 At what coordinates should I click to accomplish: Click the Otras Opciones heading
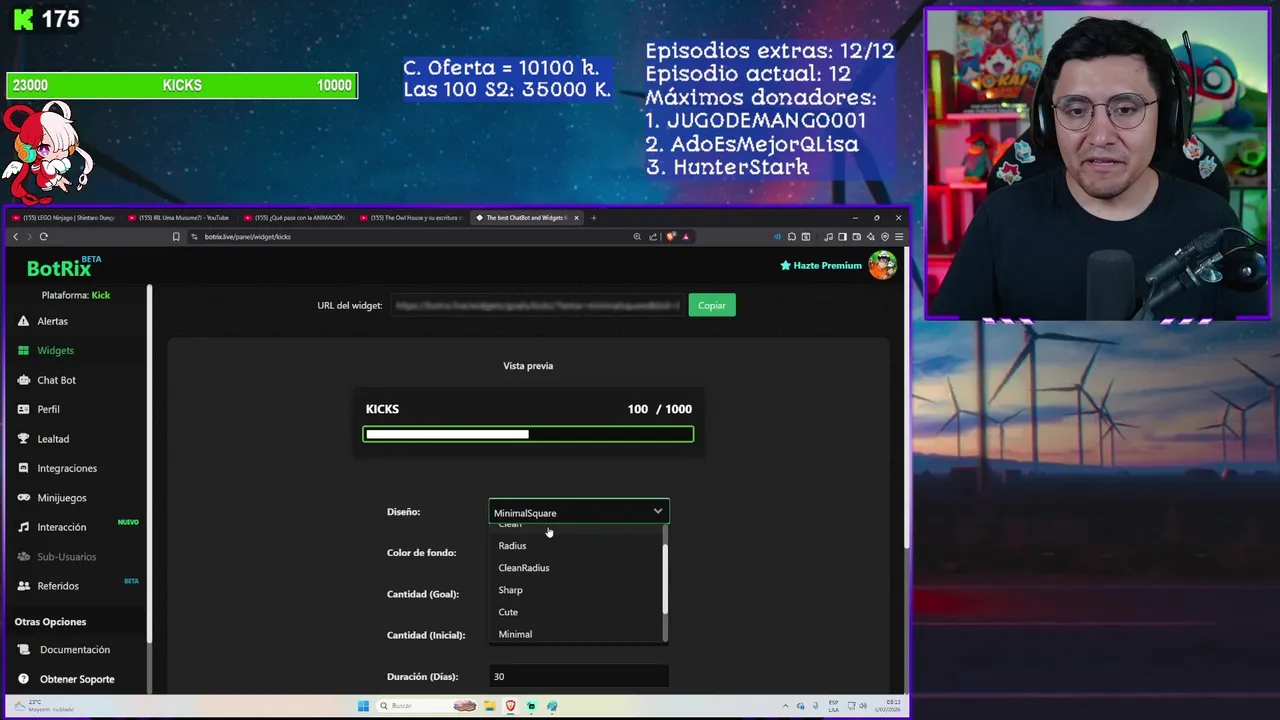coord(50,622)
